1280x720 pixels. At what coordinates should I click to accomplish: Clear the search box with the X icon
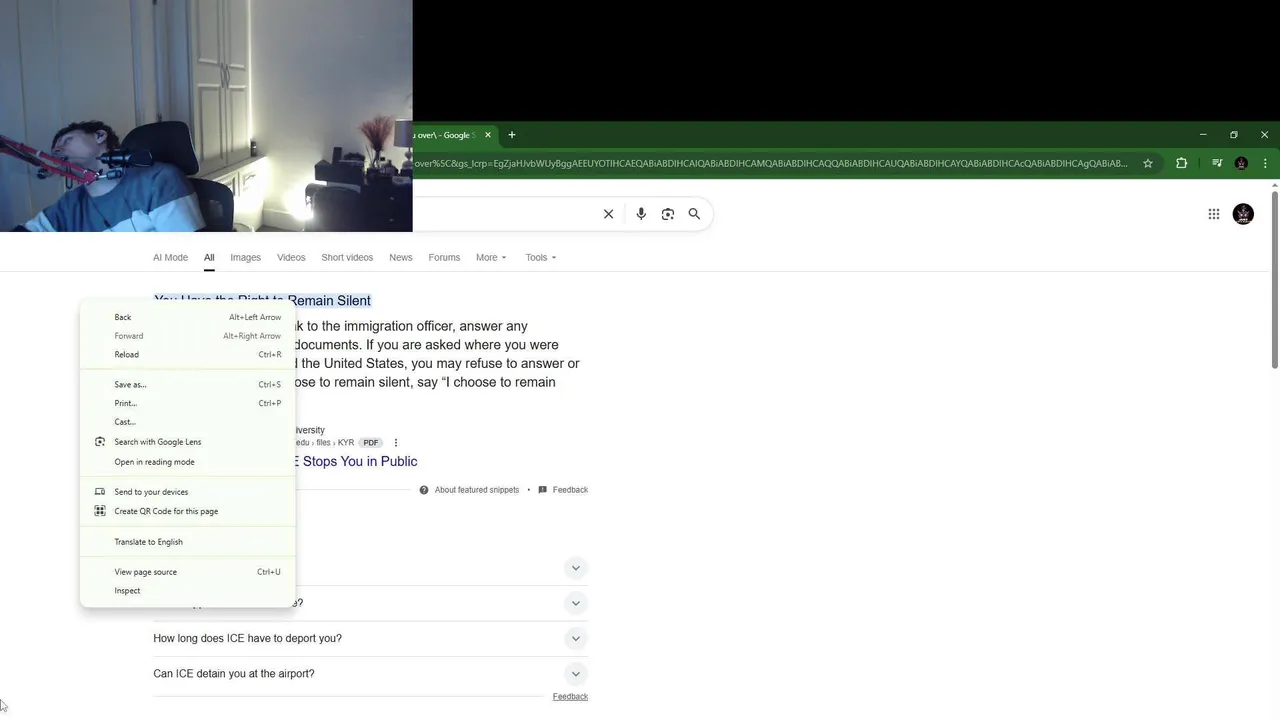pos(608,214)
